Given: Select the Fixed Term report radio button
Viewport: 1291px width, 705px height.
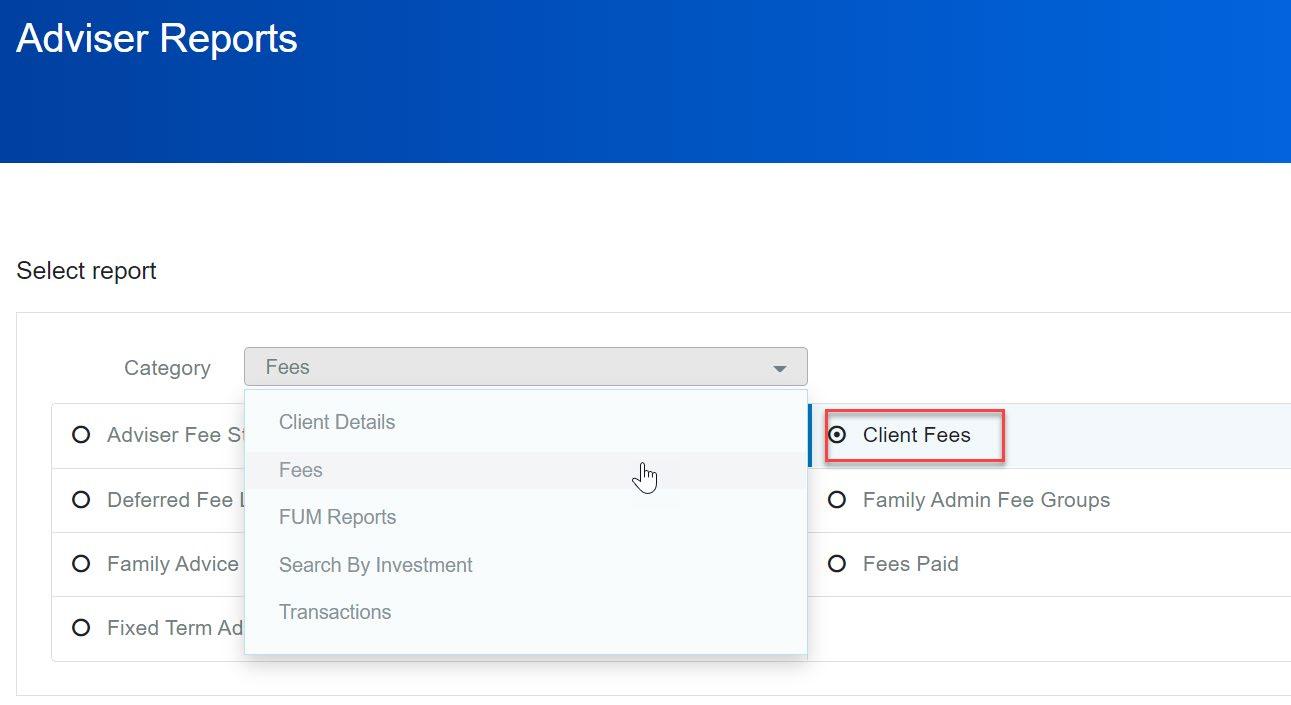Looking at the screenshot, I should [x=81, y=628].
